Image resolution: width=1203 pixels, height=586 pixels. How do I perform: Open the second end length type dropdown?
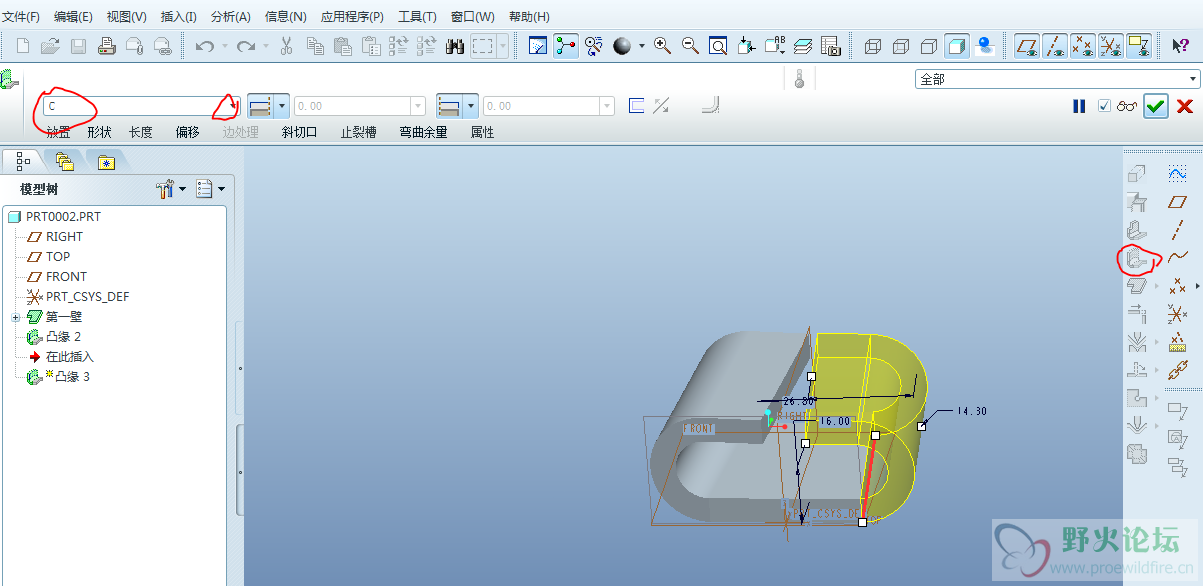[471, 106]
